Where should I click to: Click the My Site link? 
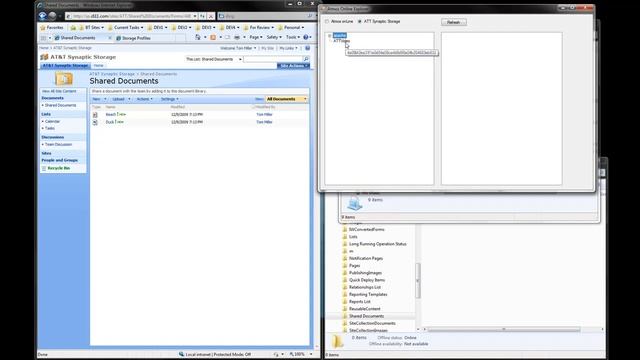pyautogui.click(x=267, y=48)
